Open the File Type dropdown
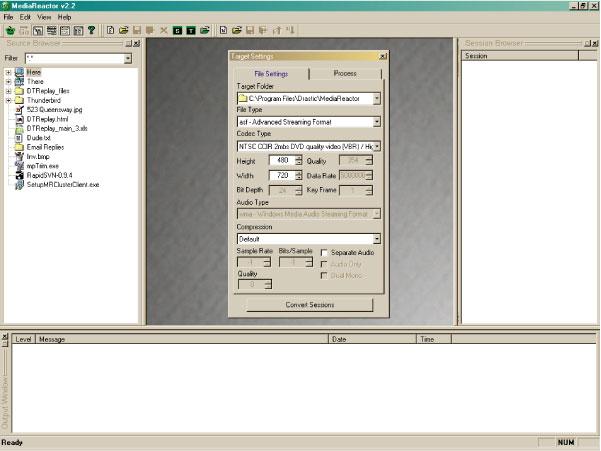 376,122
